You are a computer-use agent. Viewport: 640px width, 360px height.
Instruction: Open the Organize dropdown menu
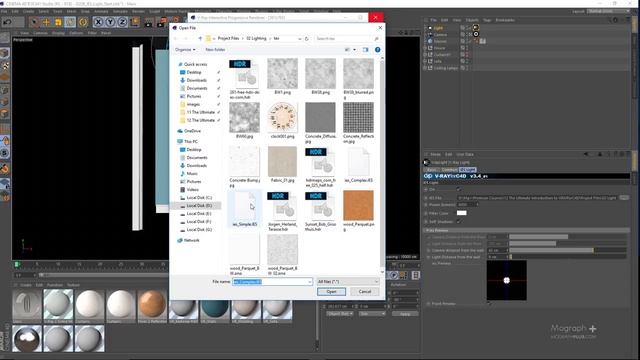click(185, 49)
